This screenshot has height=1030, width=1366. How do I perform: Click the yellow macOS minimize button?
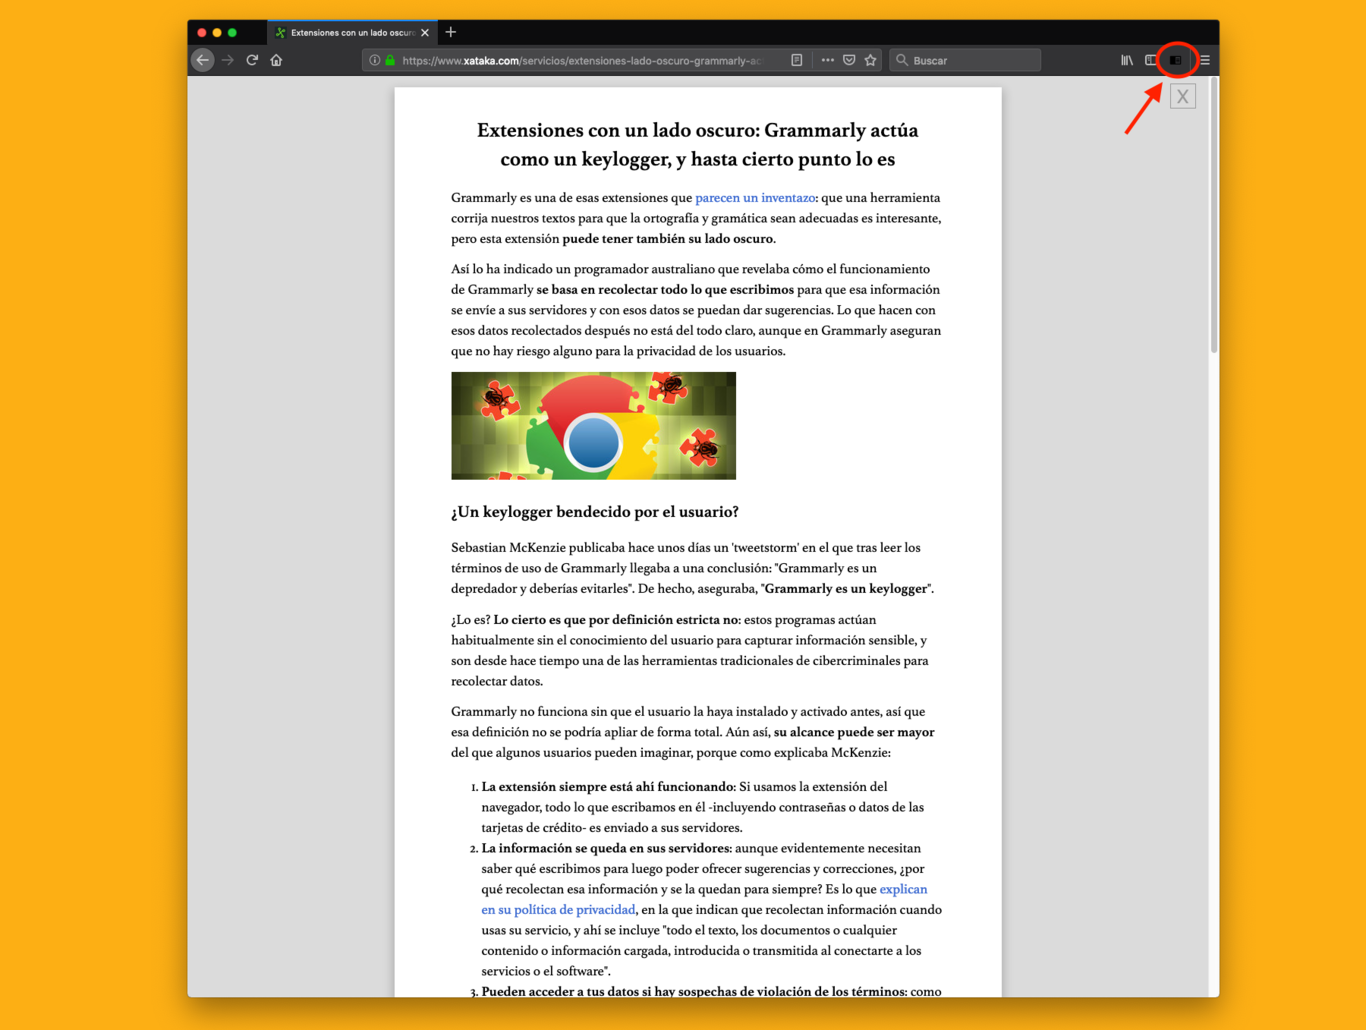point(216,31)
